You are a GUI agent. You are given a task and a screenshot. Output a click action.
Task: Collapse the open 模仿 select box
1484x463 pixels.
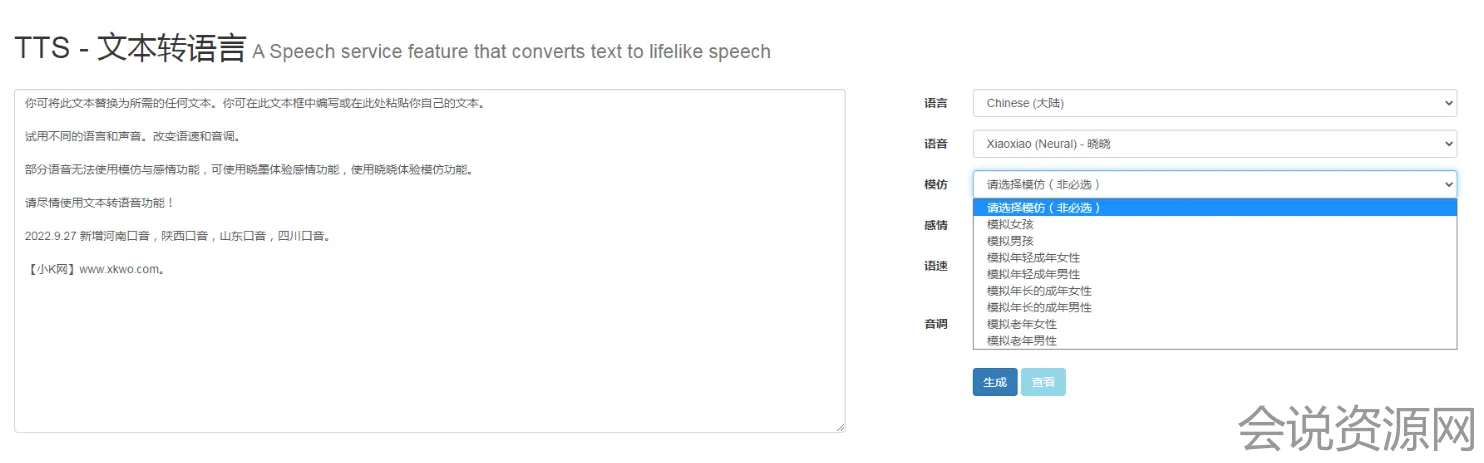[x=1214, y=184]
